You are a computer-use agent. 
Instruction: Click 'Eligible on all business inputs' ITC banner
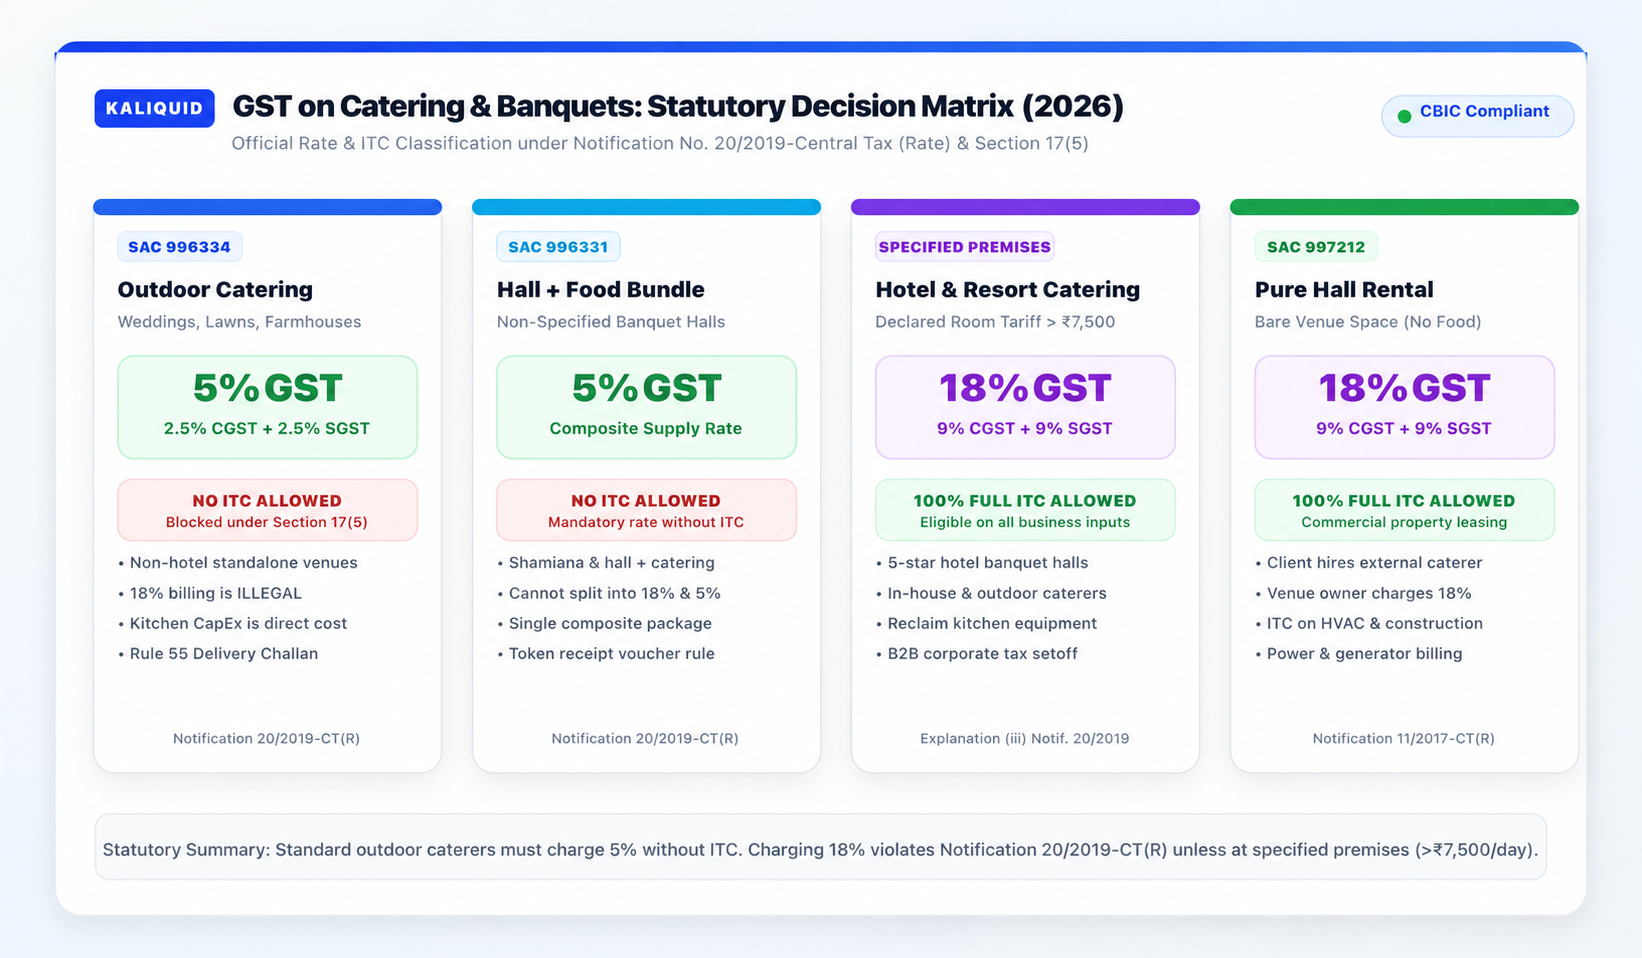[1025, 510]
